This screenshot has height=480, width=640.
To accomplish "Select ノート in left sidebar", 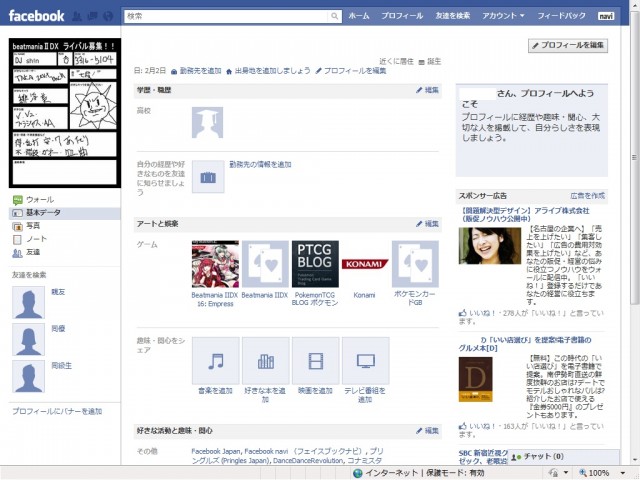I will point(36,239).
